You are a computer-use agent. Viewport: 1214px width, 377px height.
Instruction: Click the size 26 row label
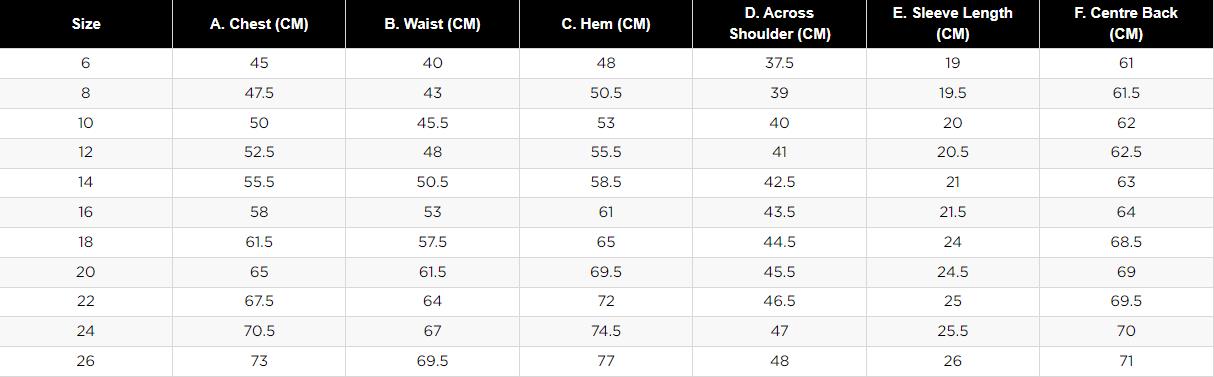click(x=85, y=362)
